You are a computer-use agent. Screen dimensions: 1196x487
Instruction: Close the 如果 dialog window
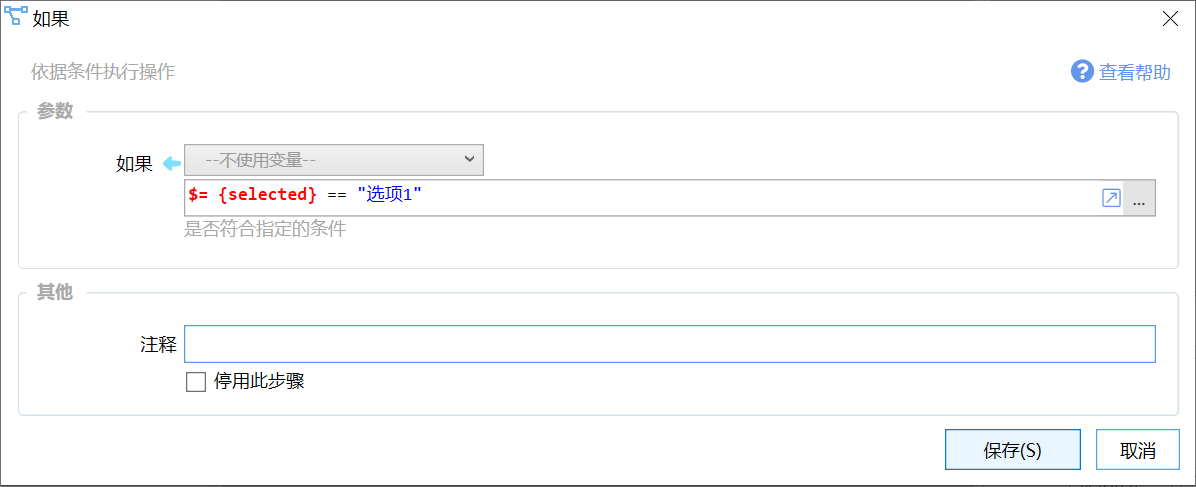1170,18
